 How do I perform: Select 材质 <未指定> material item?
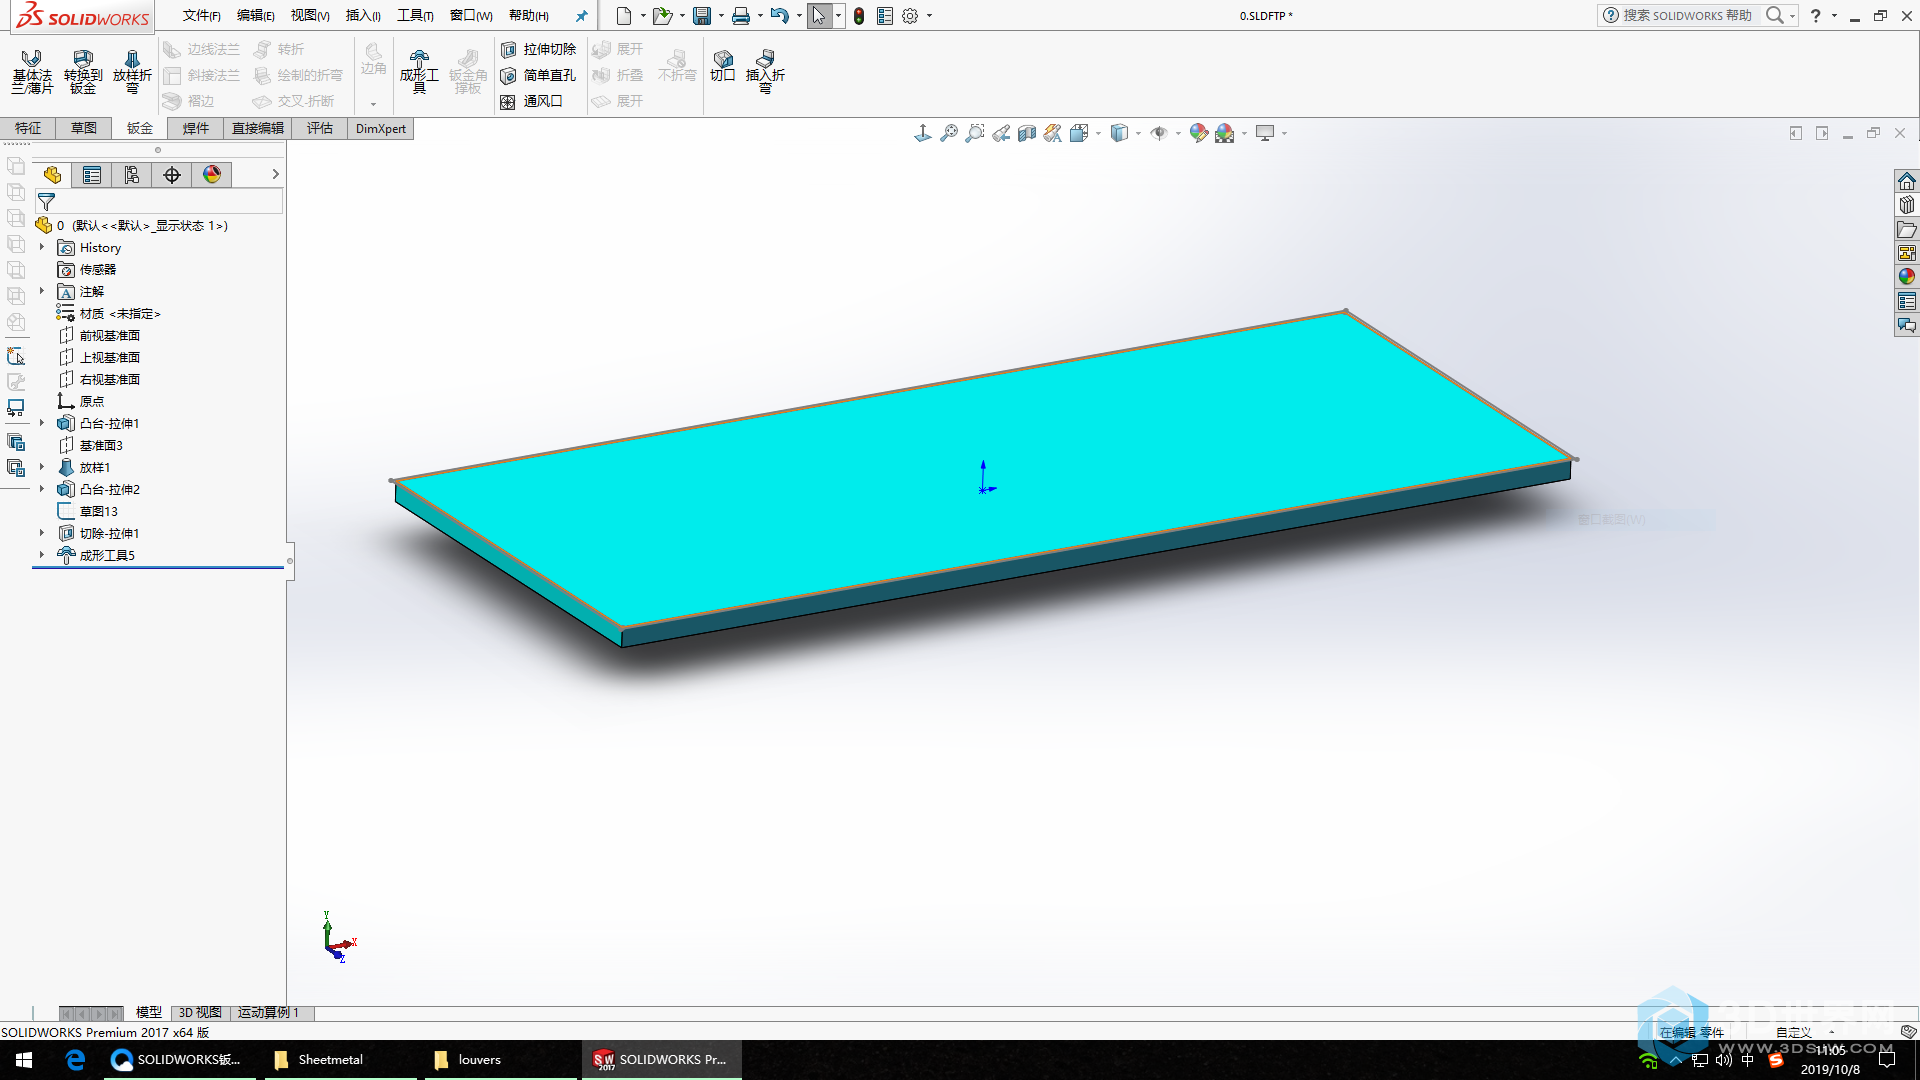point(119,313)
